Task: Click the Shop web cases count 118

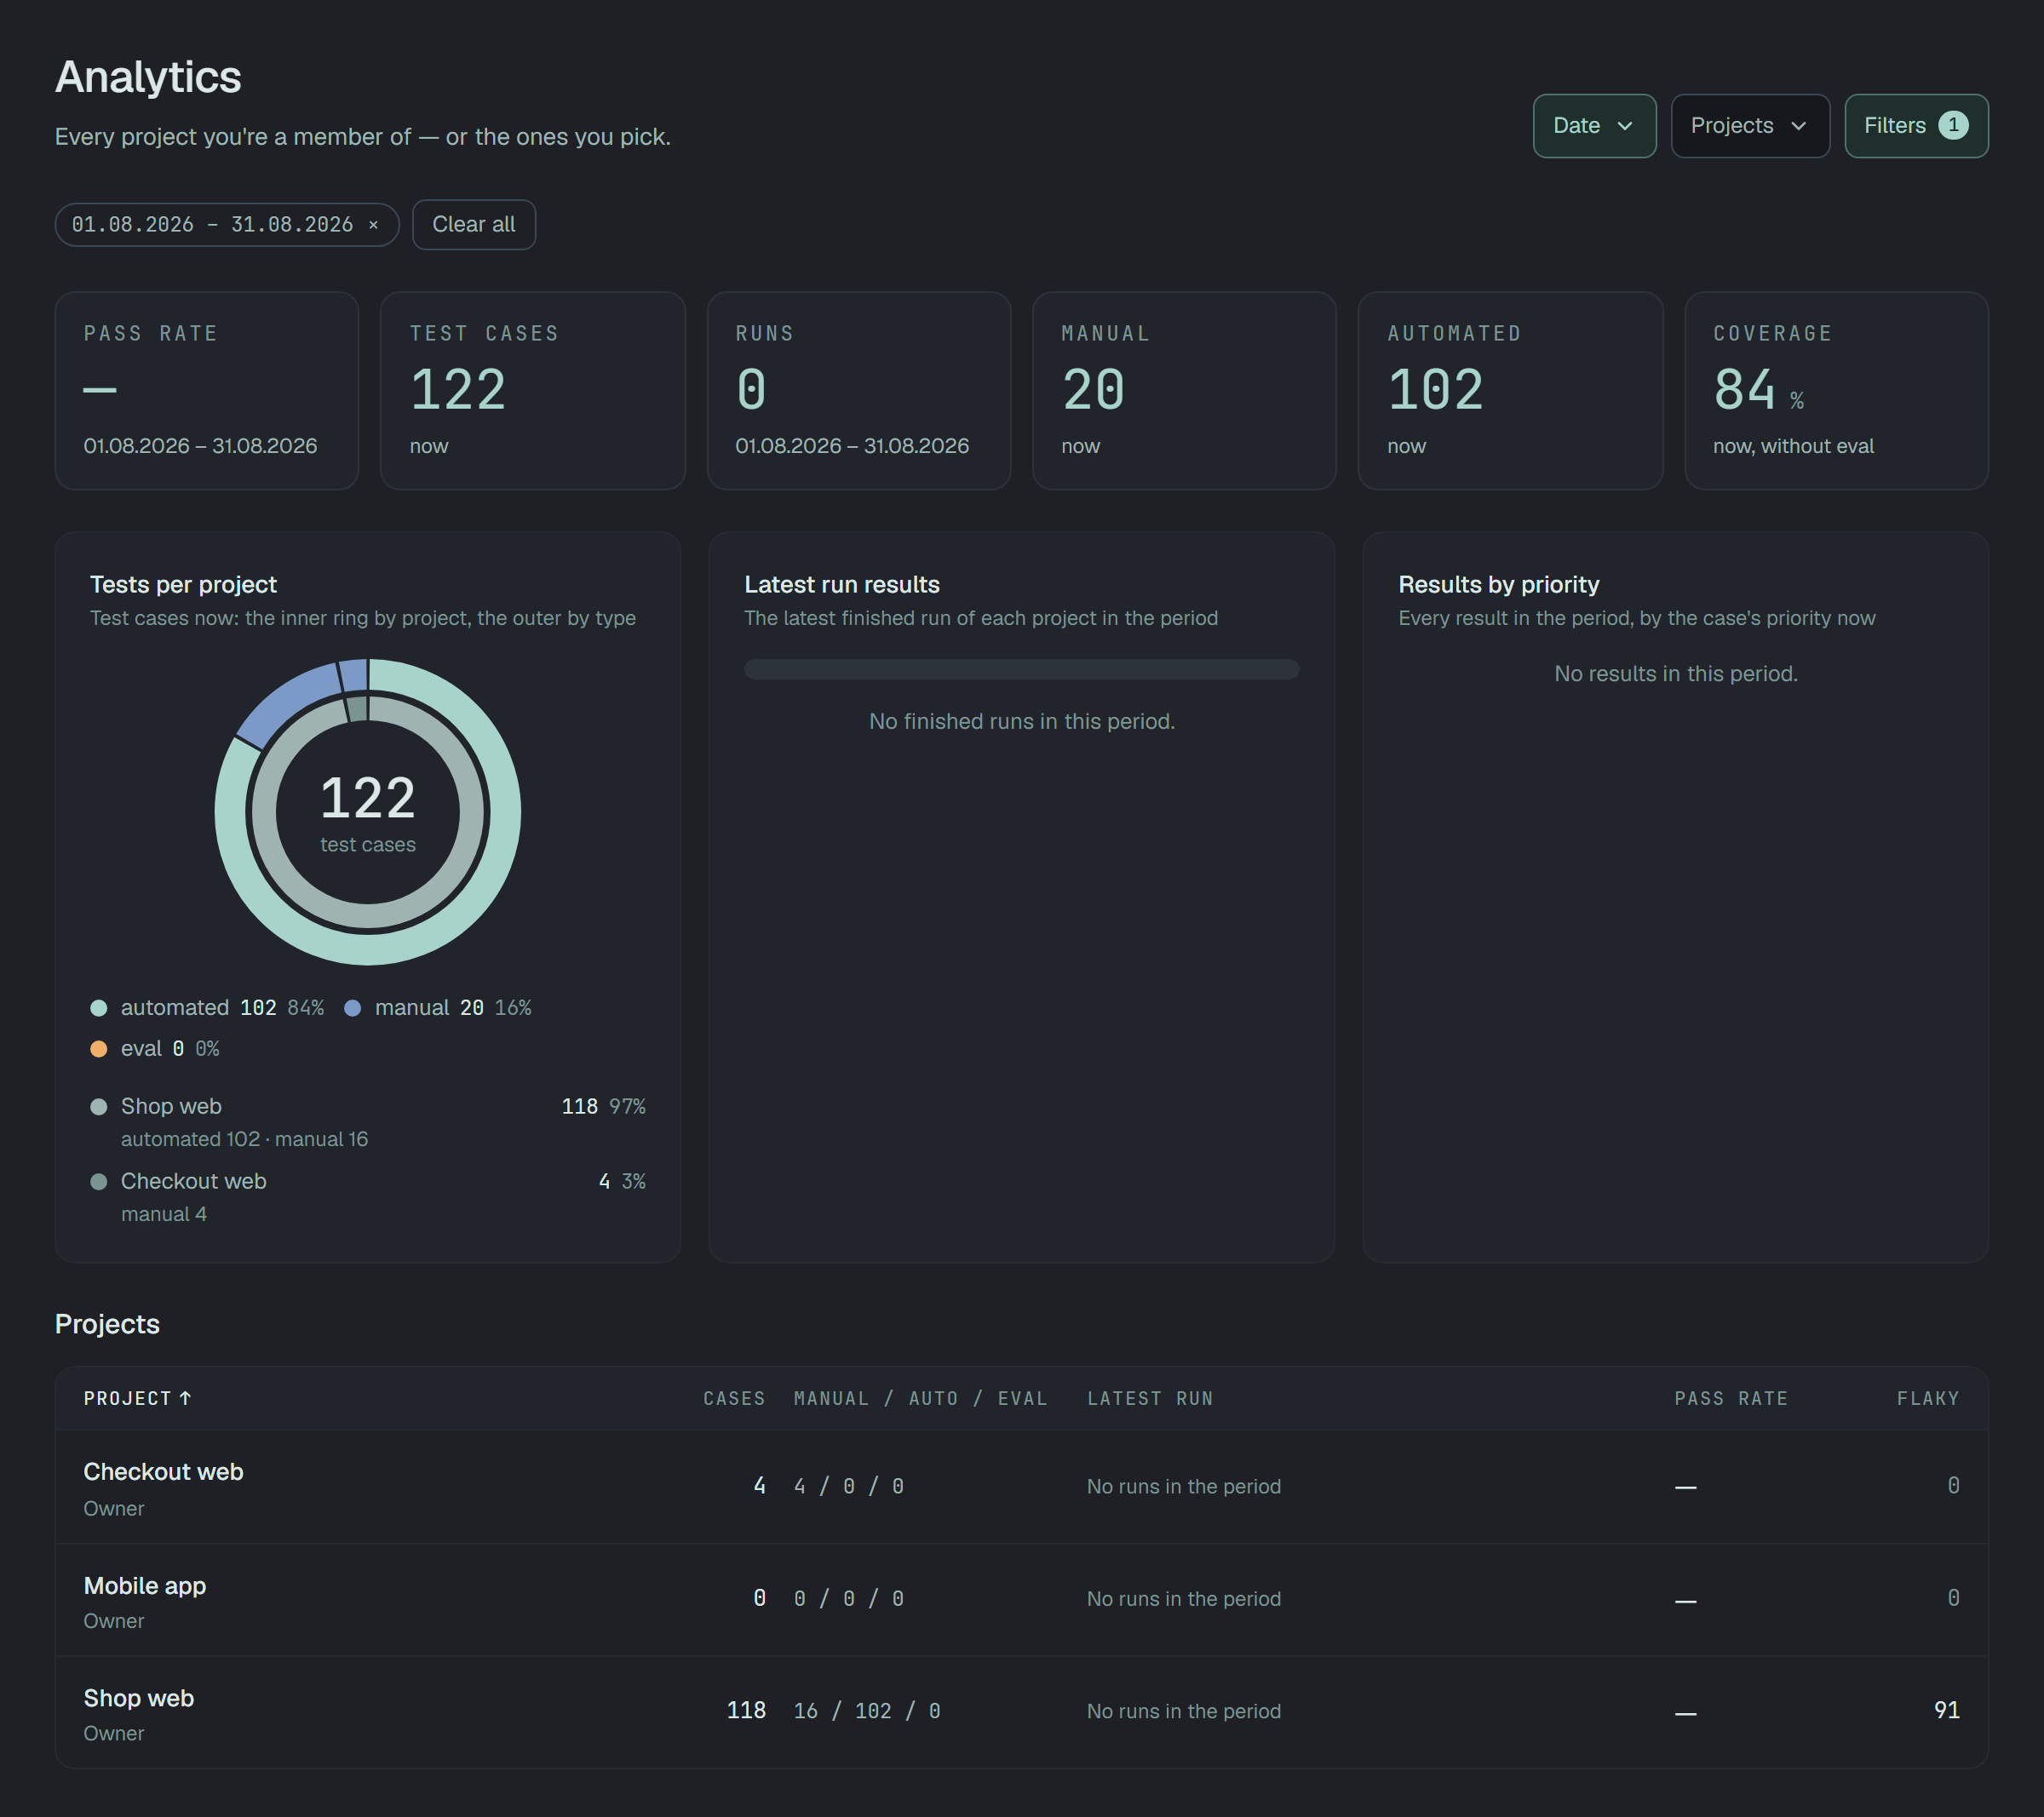Action: coord(746,1711)
